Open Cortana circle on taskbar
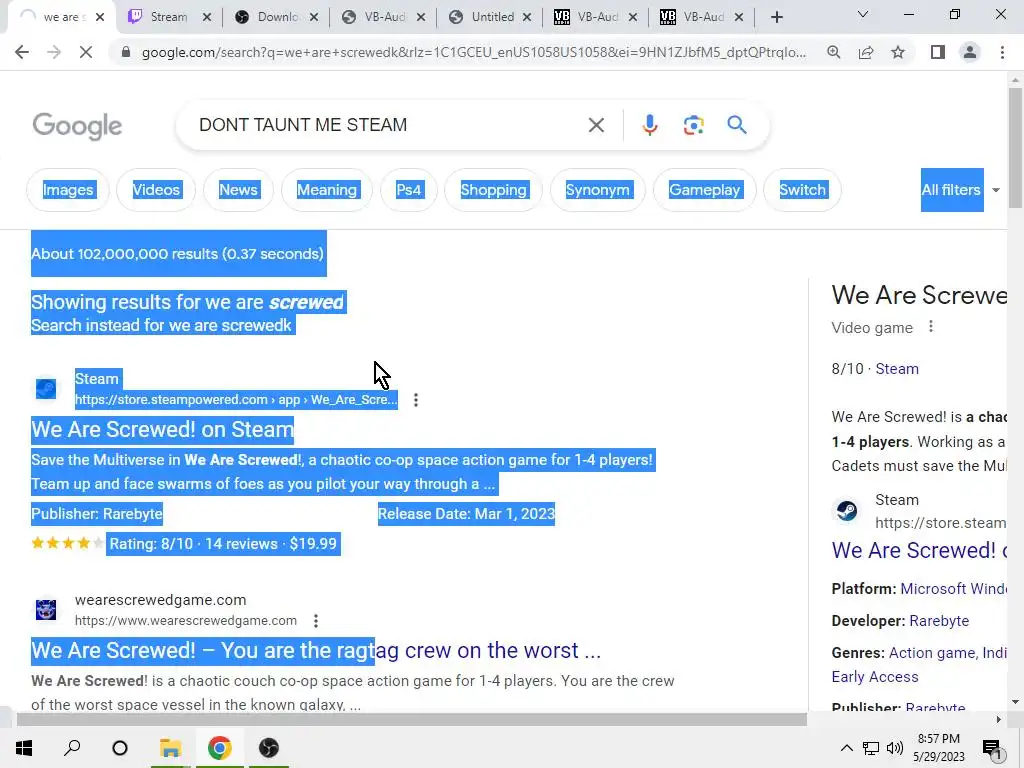The width and height of the screenshot is (1024, 768). pyautogui.click(x=120, y=748)
